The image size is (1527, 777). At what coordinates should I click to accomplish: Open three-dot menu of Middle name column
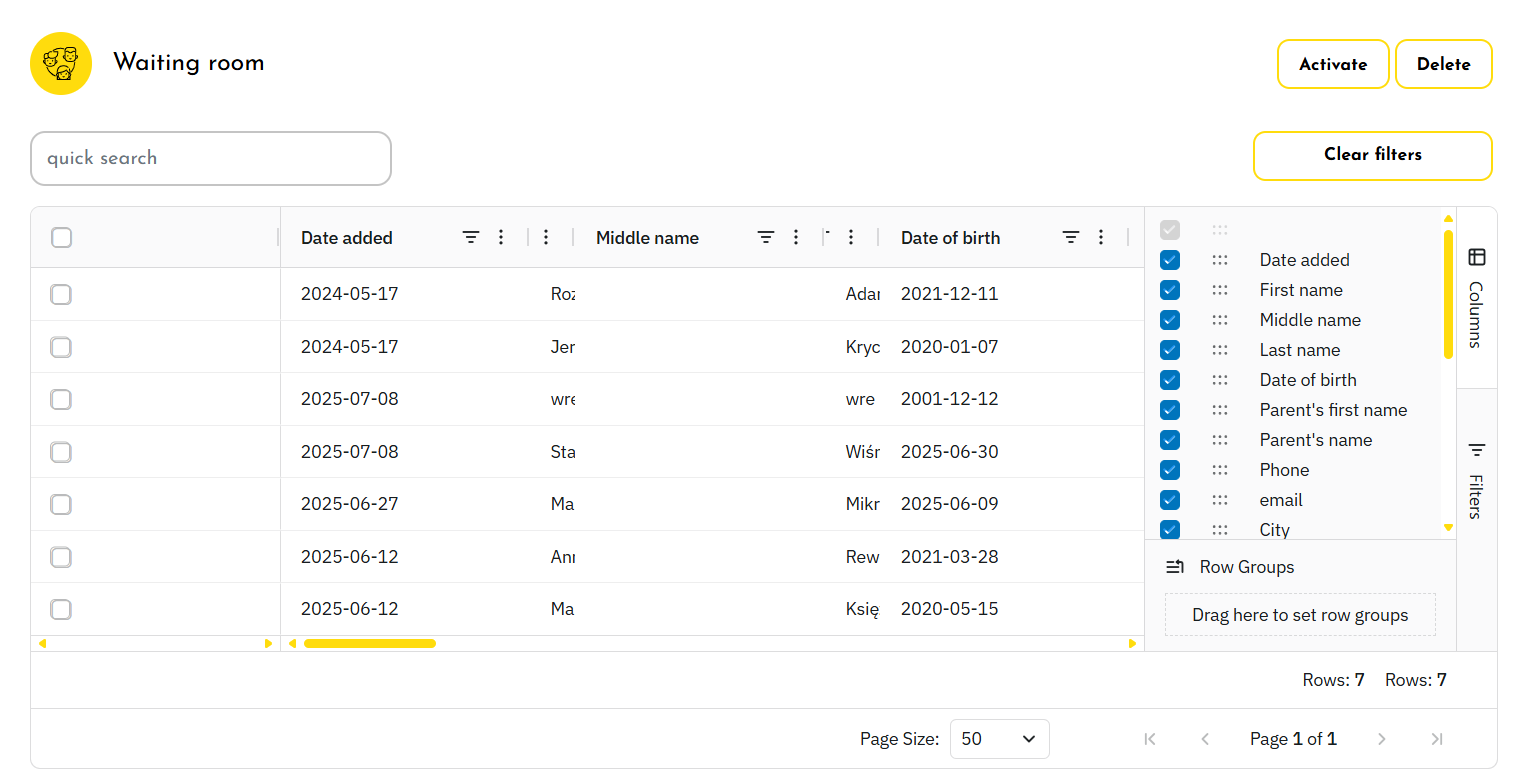coord(796,237)
